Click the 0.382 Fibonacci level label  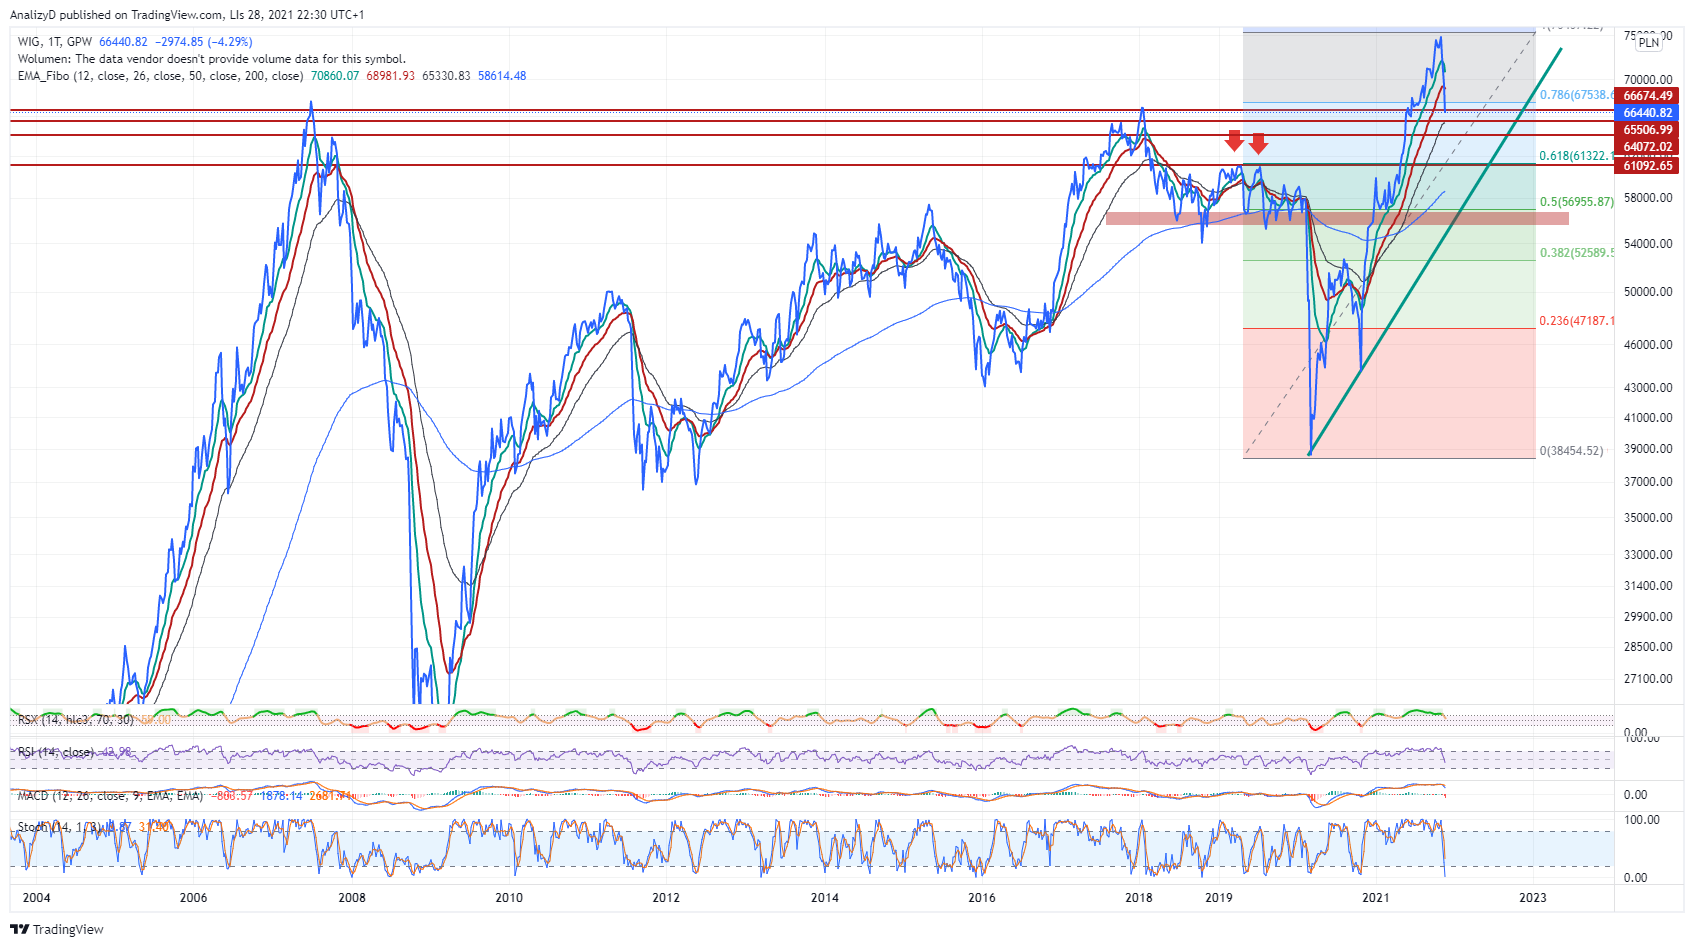point(1576,253)
